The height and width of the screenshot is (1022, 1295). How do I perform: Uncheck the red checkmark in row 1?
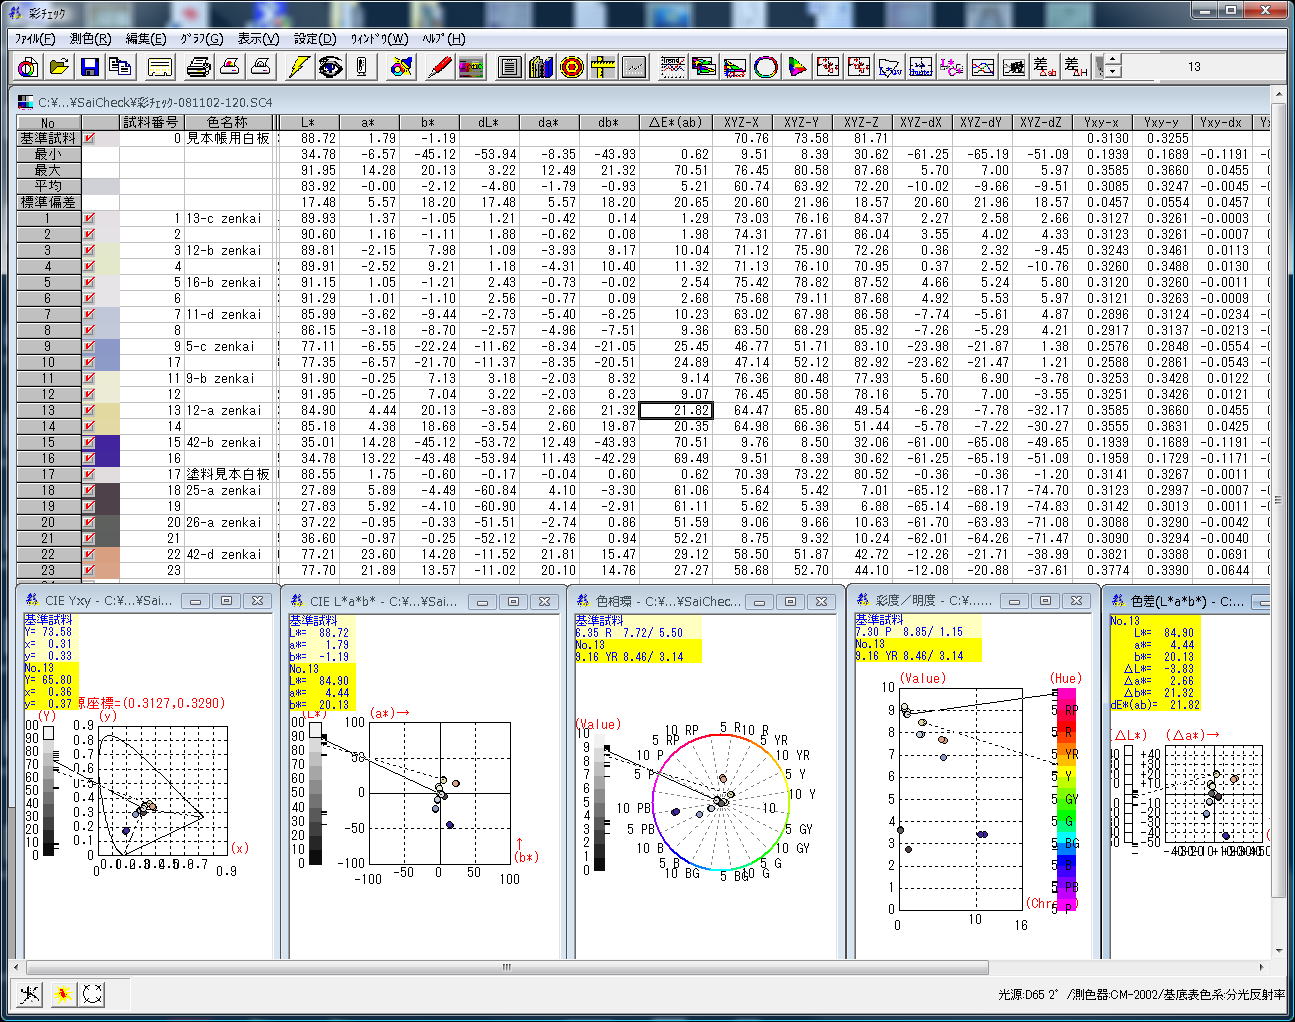click(90, 219)
